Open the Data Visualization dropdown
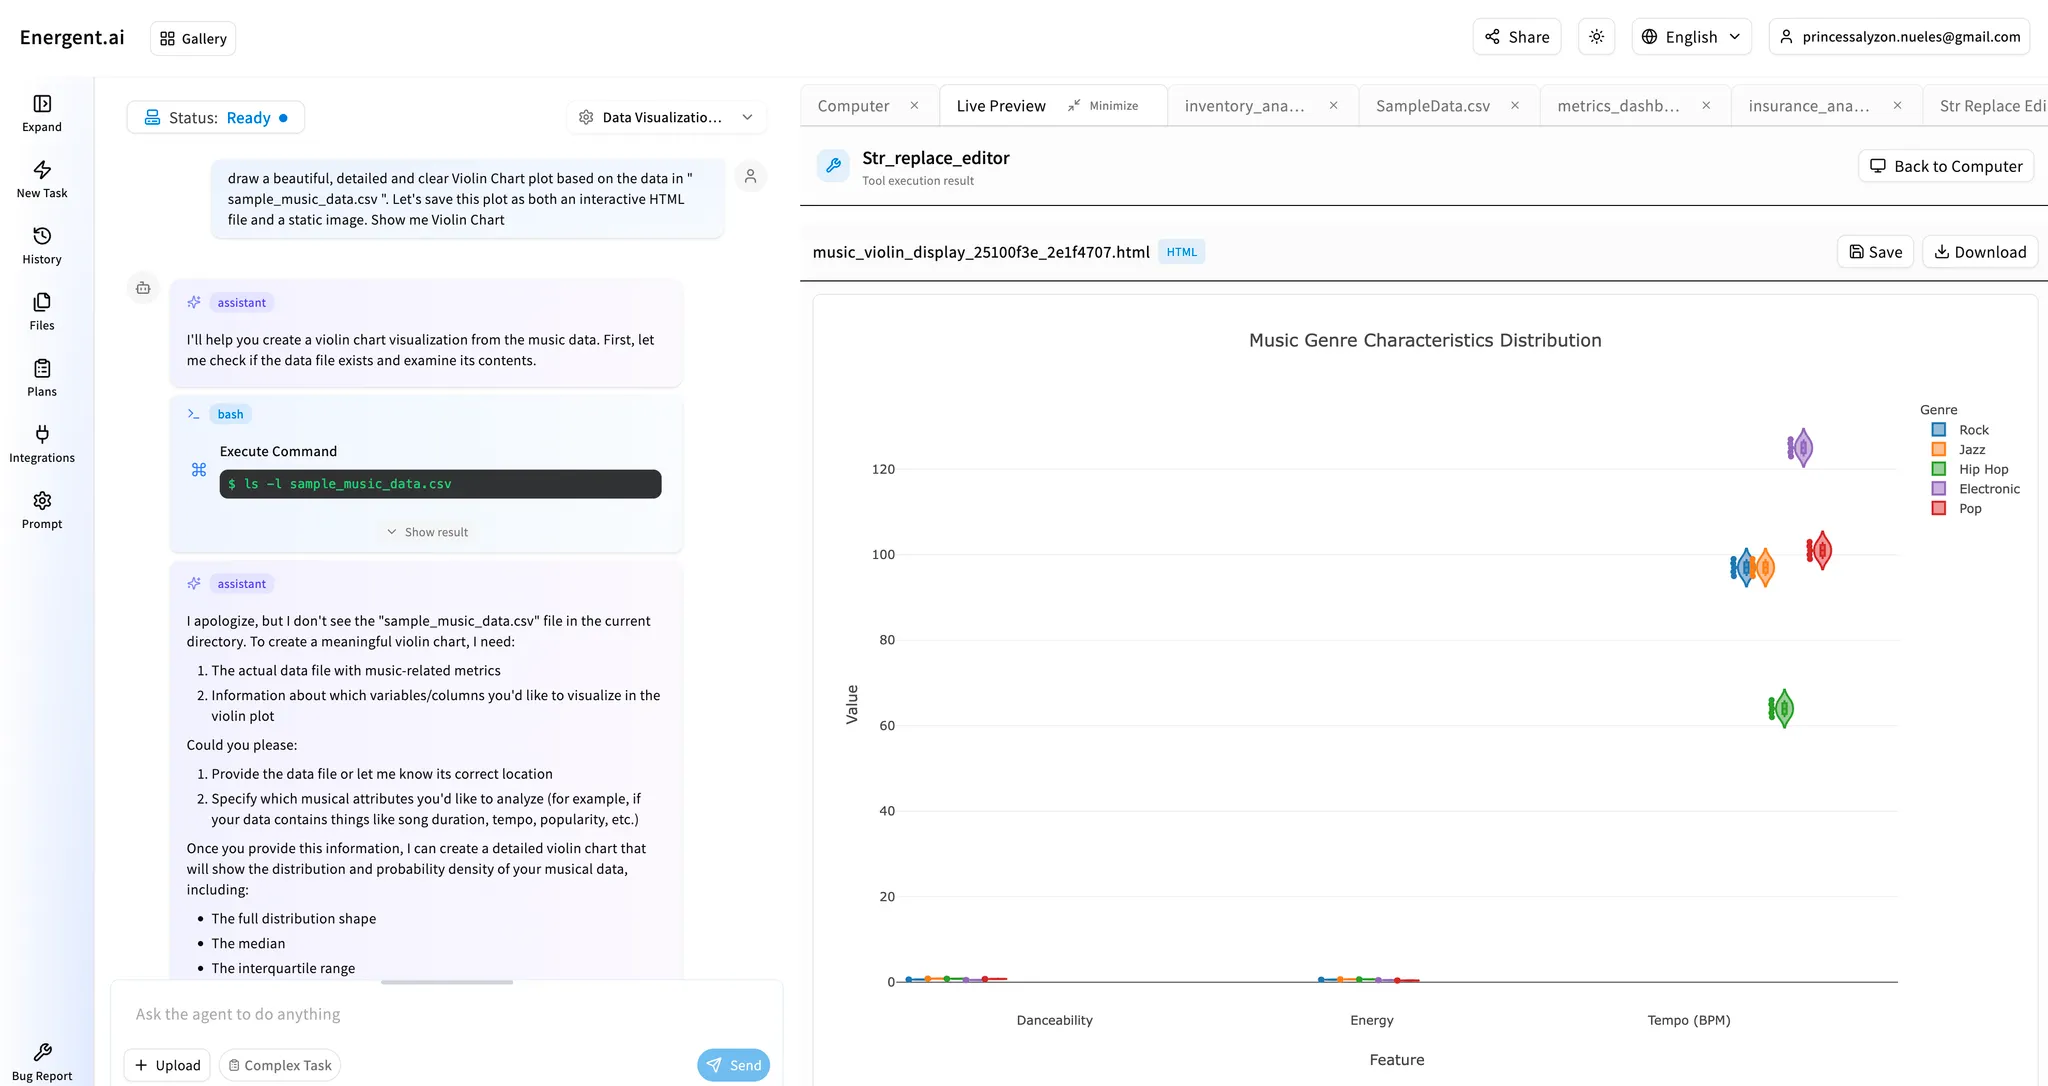Image resolution: width=2048 pixels, height=1086 pixels. pyautogui.click(x=665, y=117)
